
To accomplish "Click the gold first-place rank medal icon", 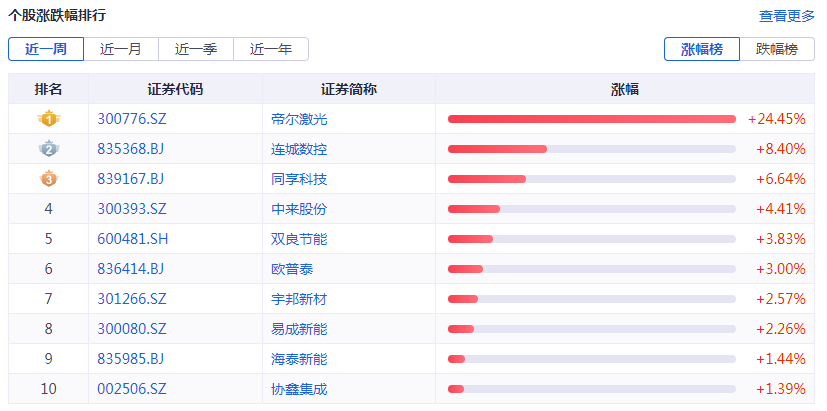I will (x=48, y=119).
